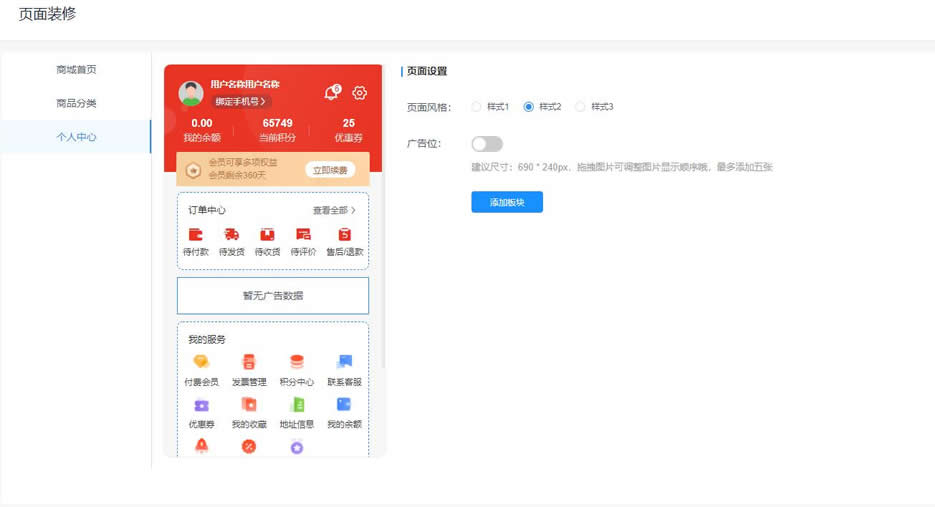Open the notification bell icon

[x=332, y=92]
